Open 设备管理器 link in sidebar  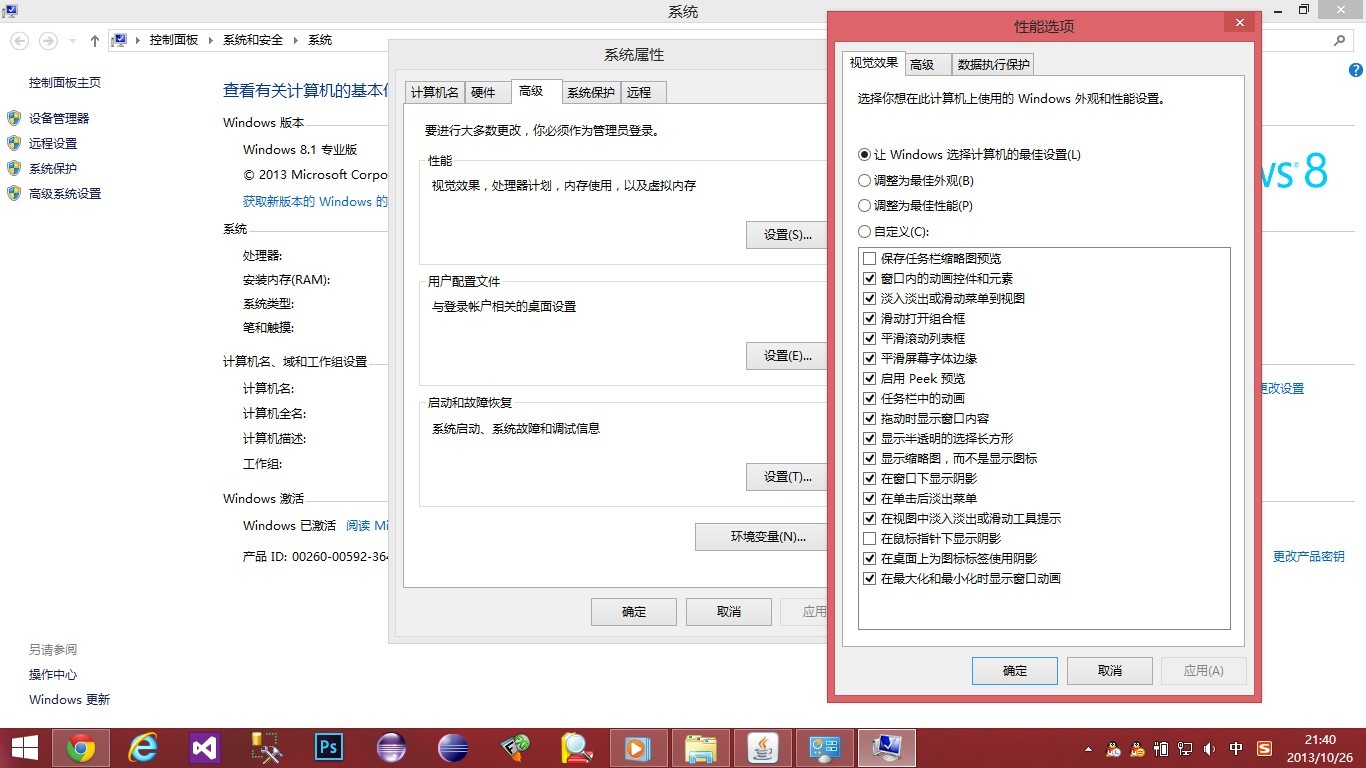59,118
